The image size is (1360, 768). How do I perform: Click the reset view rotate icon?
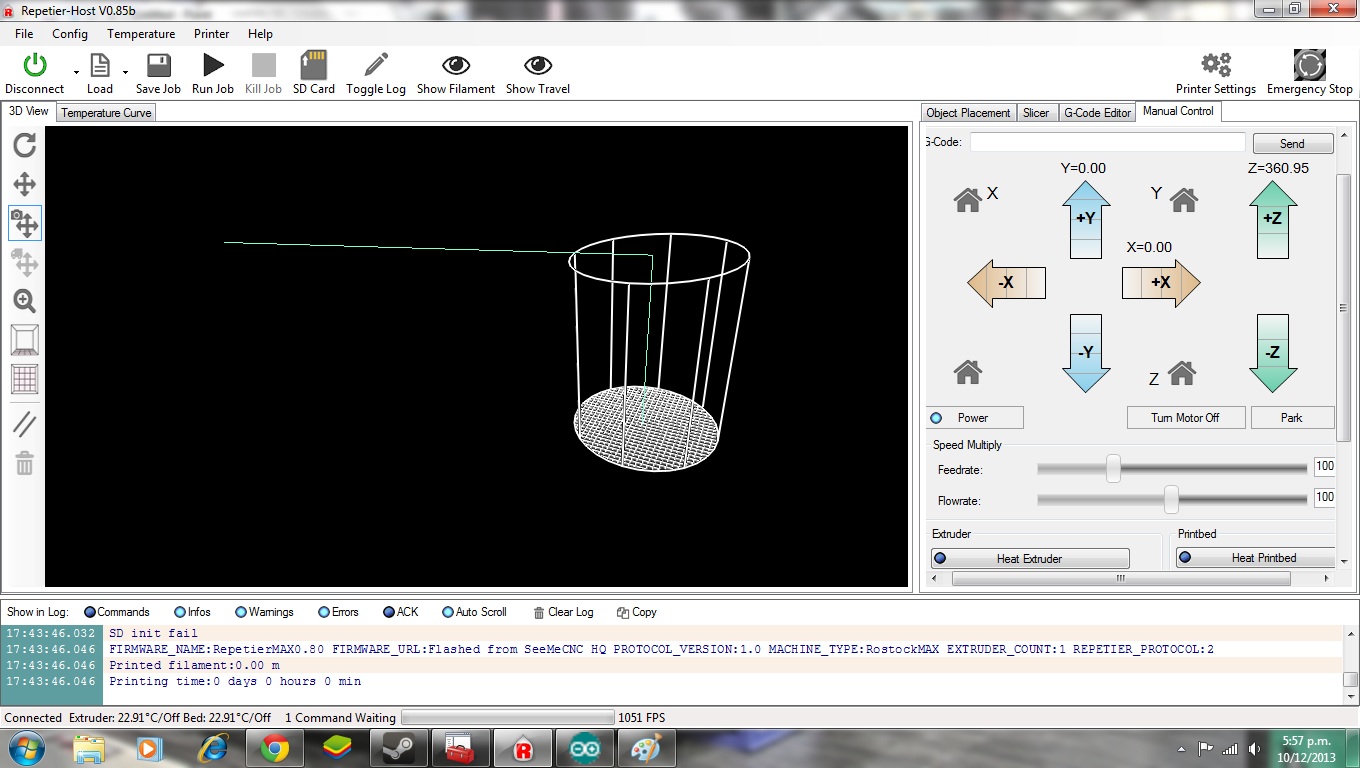[x=25, y=146]
